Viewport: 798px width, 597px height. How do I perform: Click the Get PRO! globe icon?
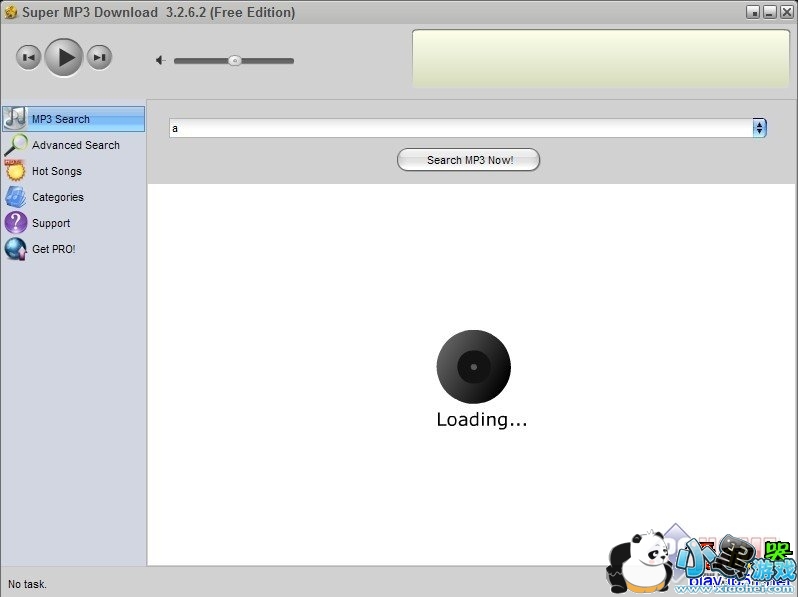[15, 249]
